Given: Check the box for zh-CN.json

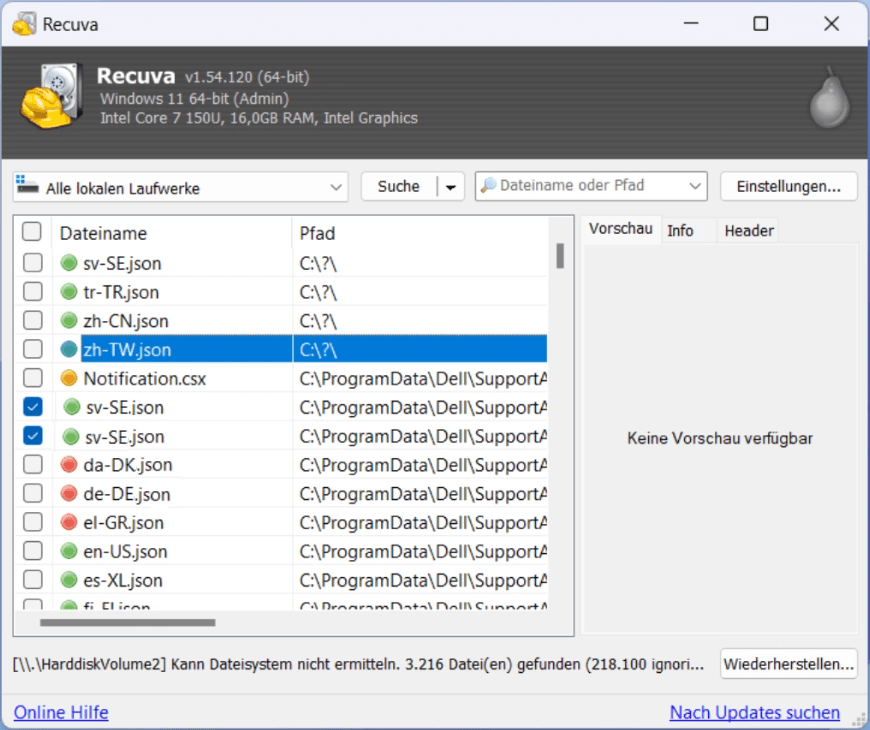Looking at the screenshot, I should (33, 320).
